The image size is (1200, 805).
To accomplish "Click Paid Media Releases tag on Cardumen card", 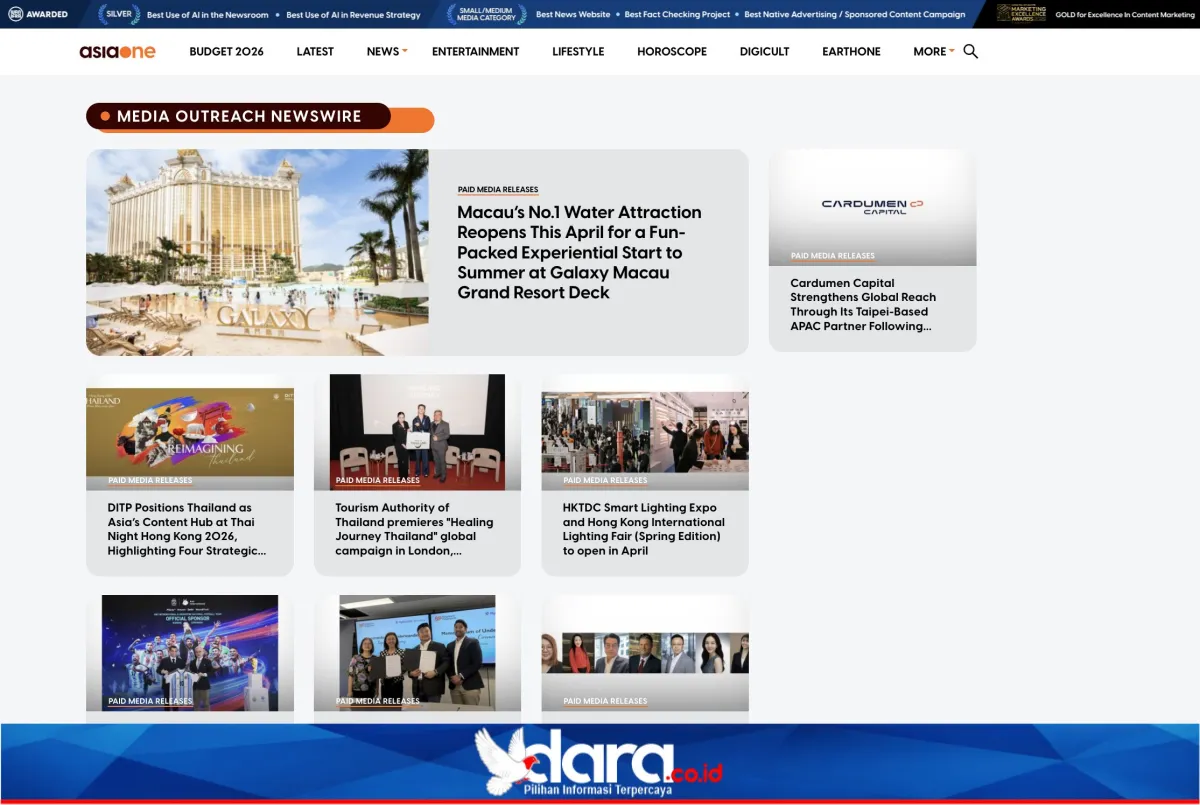I will click(x=833, y=256).
